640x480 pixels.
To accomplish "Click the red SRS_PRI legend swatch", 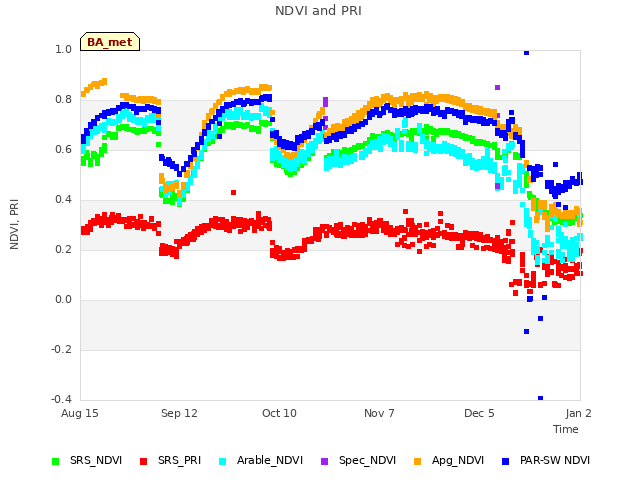I will pos(143,461).
